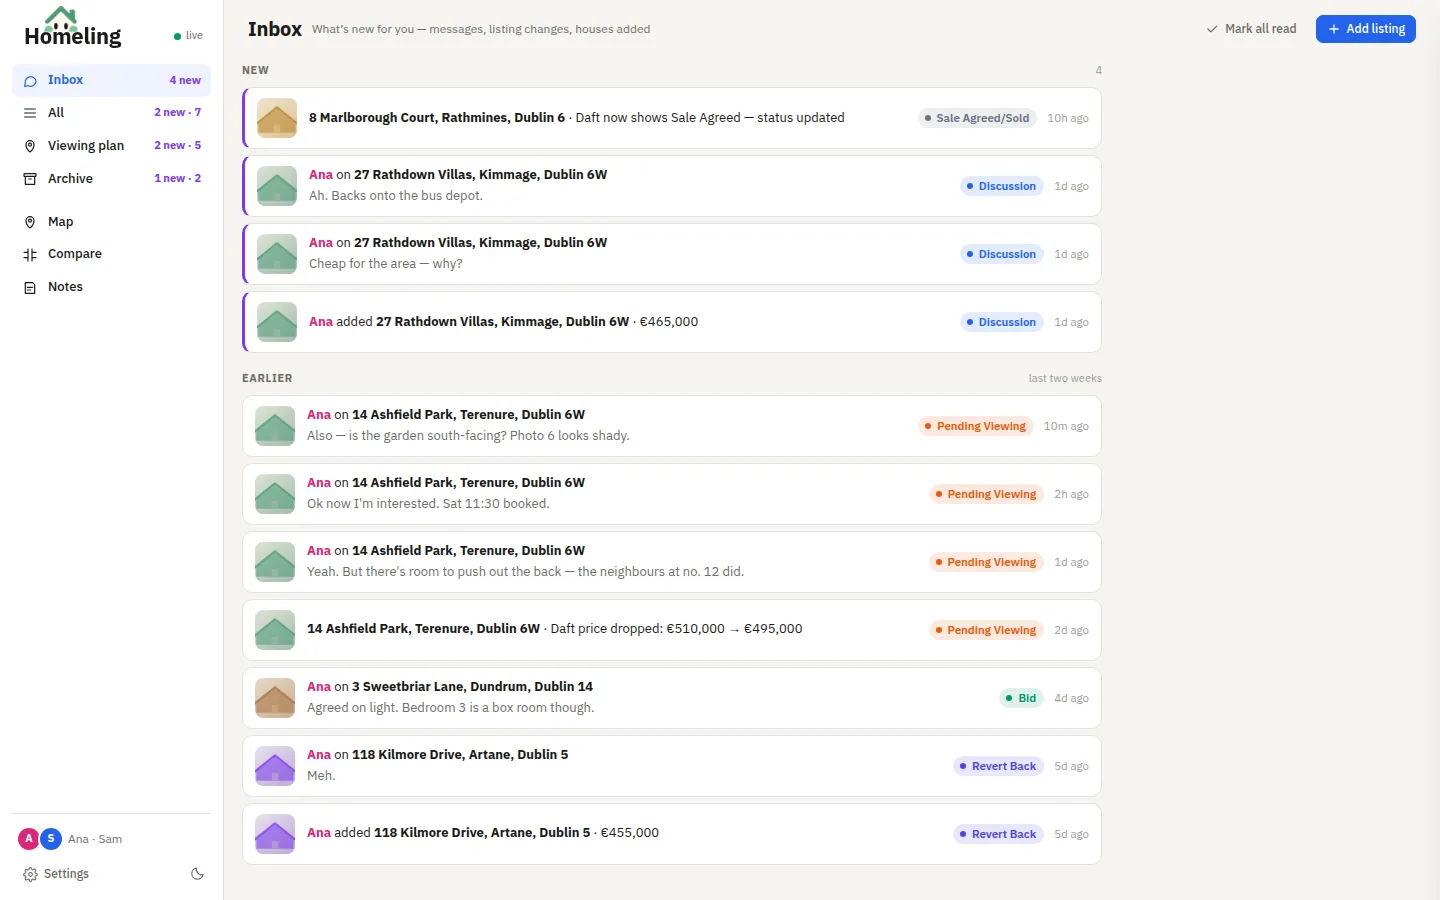Click the Settings gear icon
Screen dimensions: 1440x900
30,874
